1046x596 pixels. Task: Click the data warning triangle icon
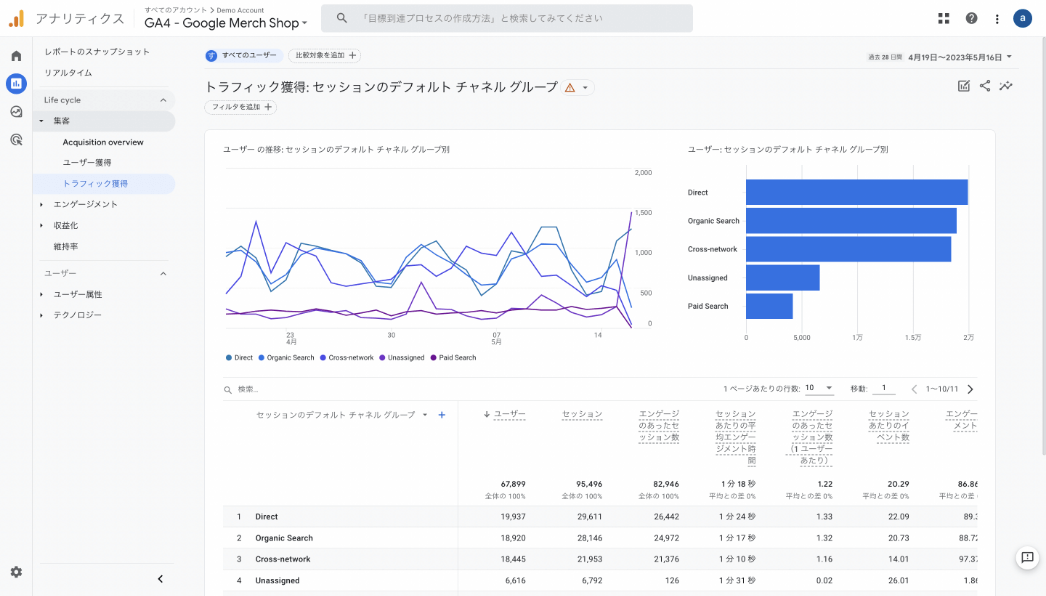[x=570, y=87]
